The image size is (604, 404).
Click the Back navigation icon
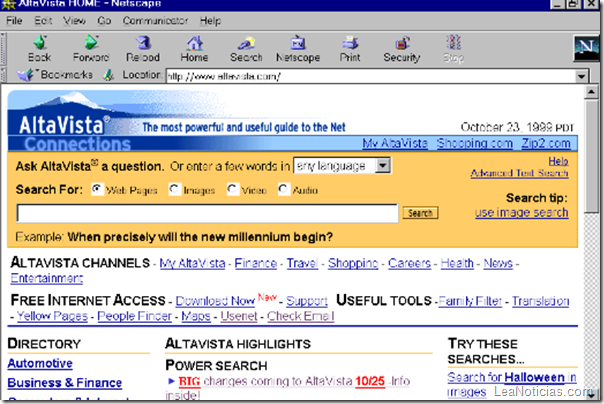click(x=40, y=42)
